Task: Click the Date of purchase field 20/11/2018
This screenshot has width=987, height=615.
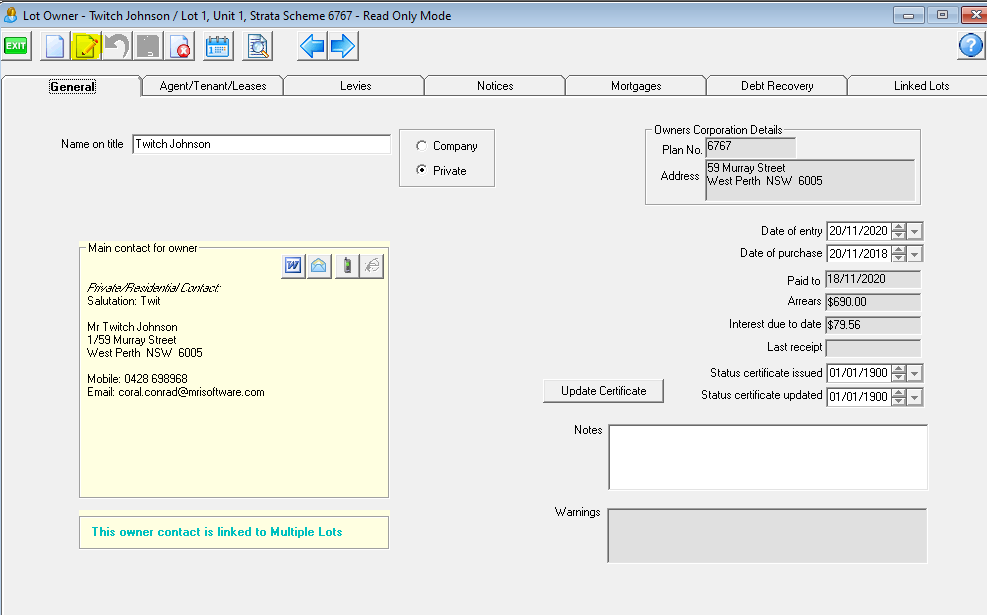Action: (x=859, y=254)
